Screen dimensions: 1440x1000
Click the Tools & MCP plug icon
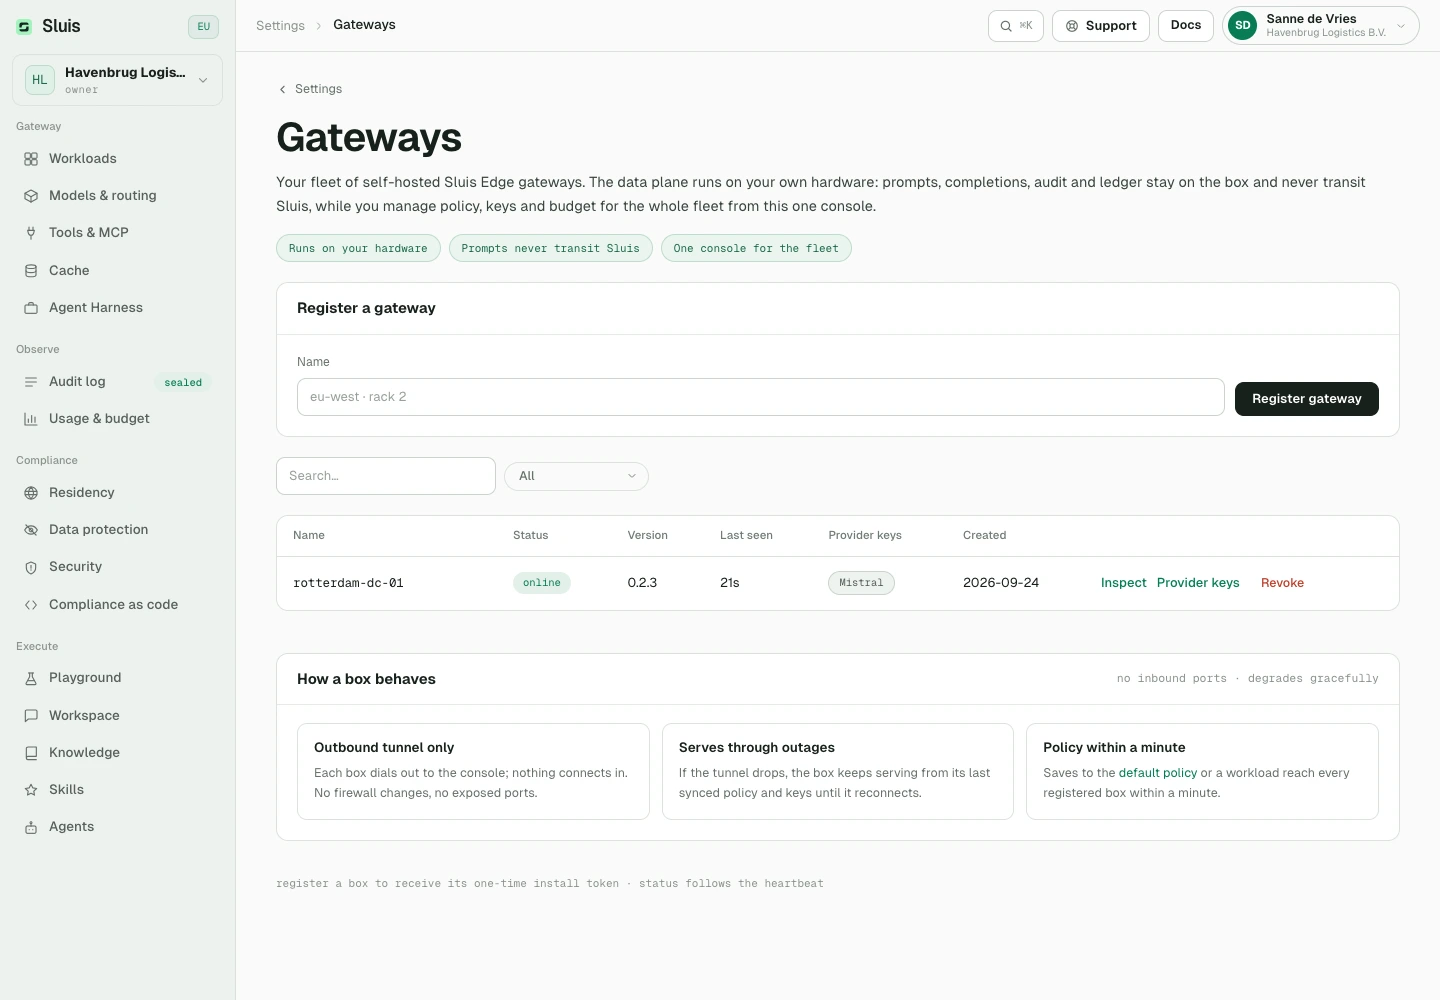tap(31, 233)
